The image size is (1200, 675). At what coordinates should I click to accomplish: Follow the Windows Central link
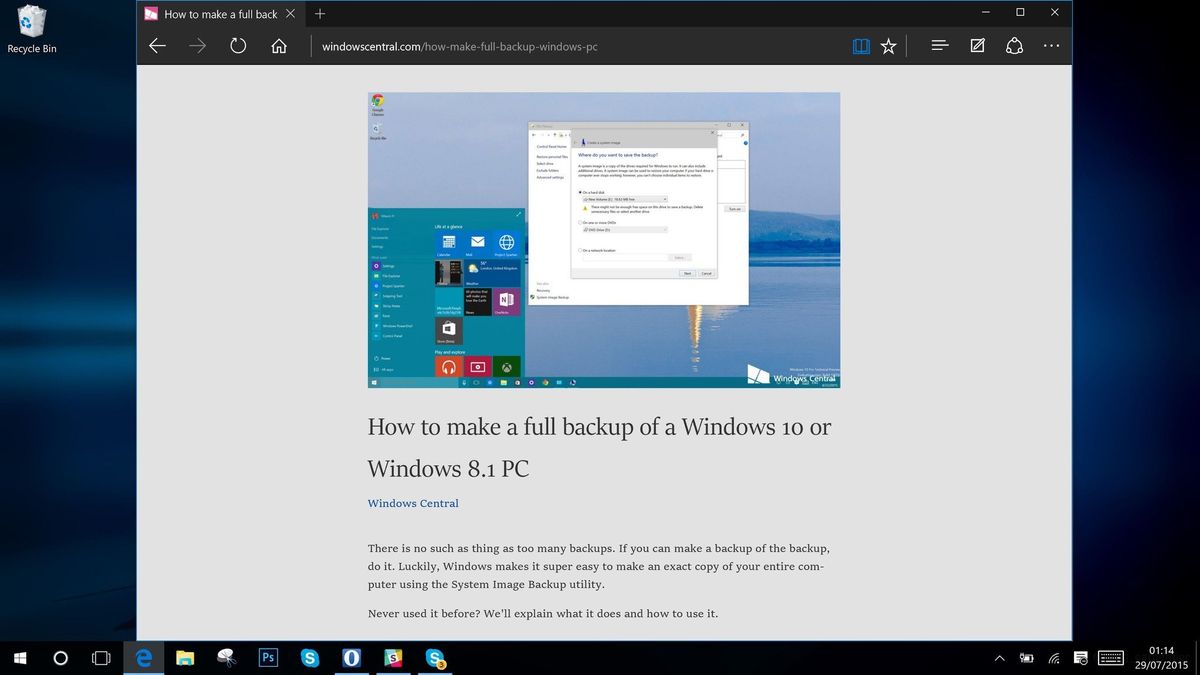pos(413,503)
